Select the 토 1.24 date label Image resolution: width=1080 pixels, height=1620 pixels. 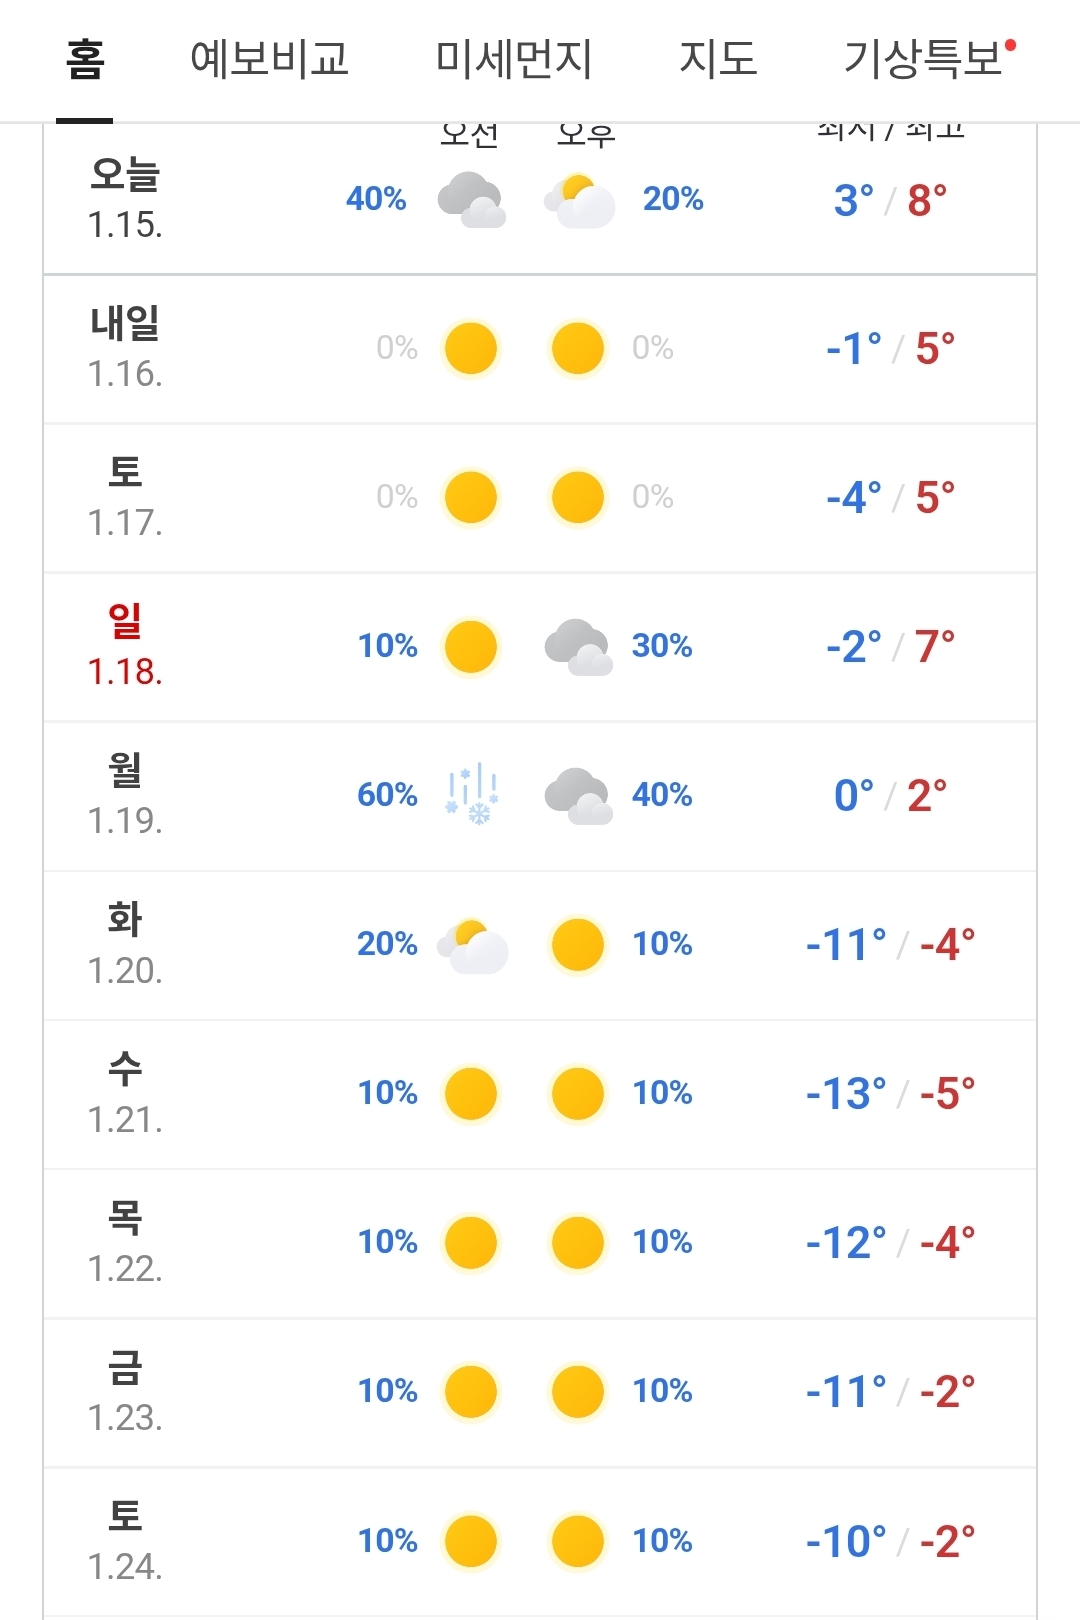(x=125, y=1541)
